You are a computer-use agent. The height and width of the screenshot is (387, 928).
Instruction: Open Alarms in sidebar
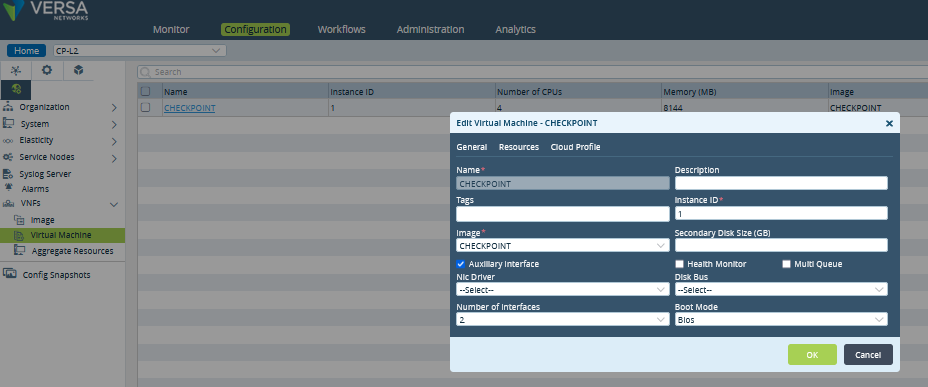tap(36, 189)
